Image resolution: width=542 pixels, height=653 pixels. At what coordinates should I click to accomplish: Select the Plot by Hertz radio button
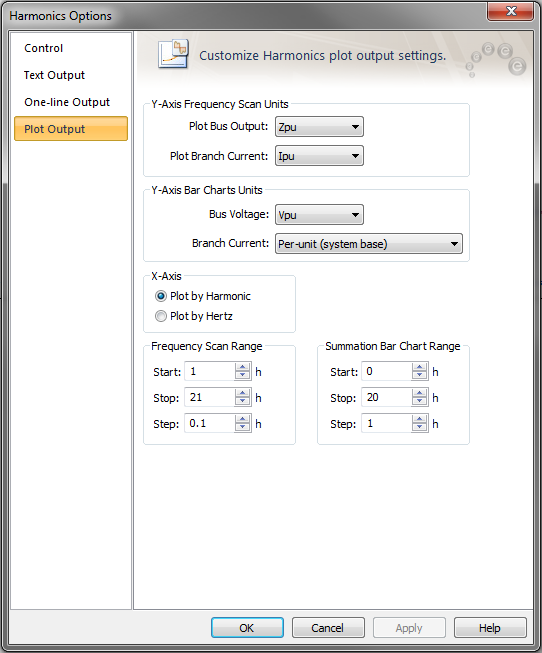pyautogui.click(x=161, y=316)
